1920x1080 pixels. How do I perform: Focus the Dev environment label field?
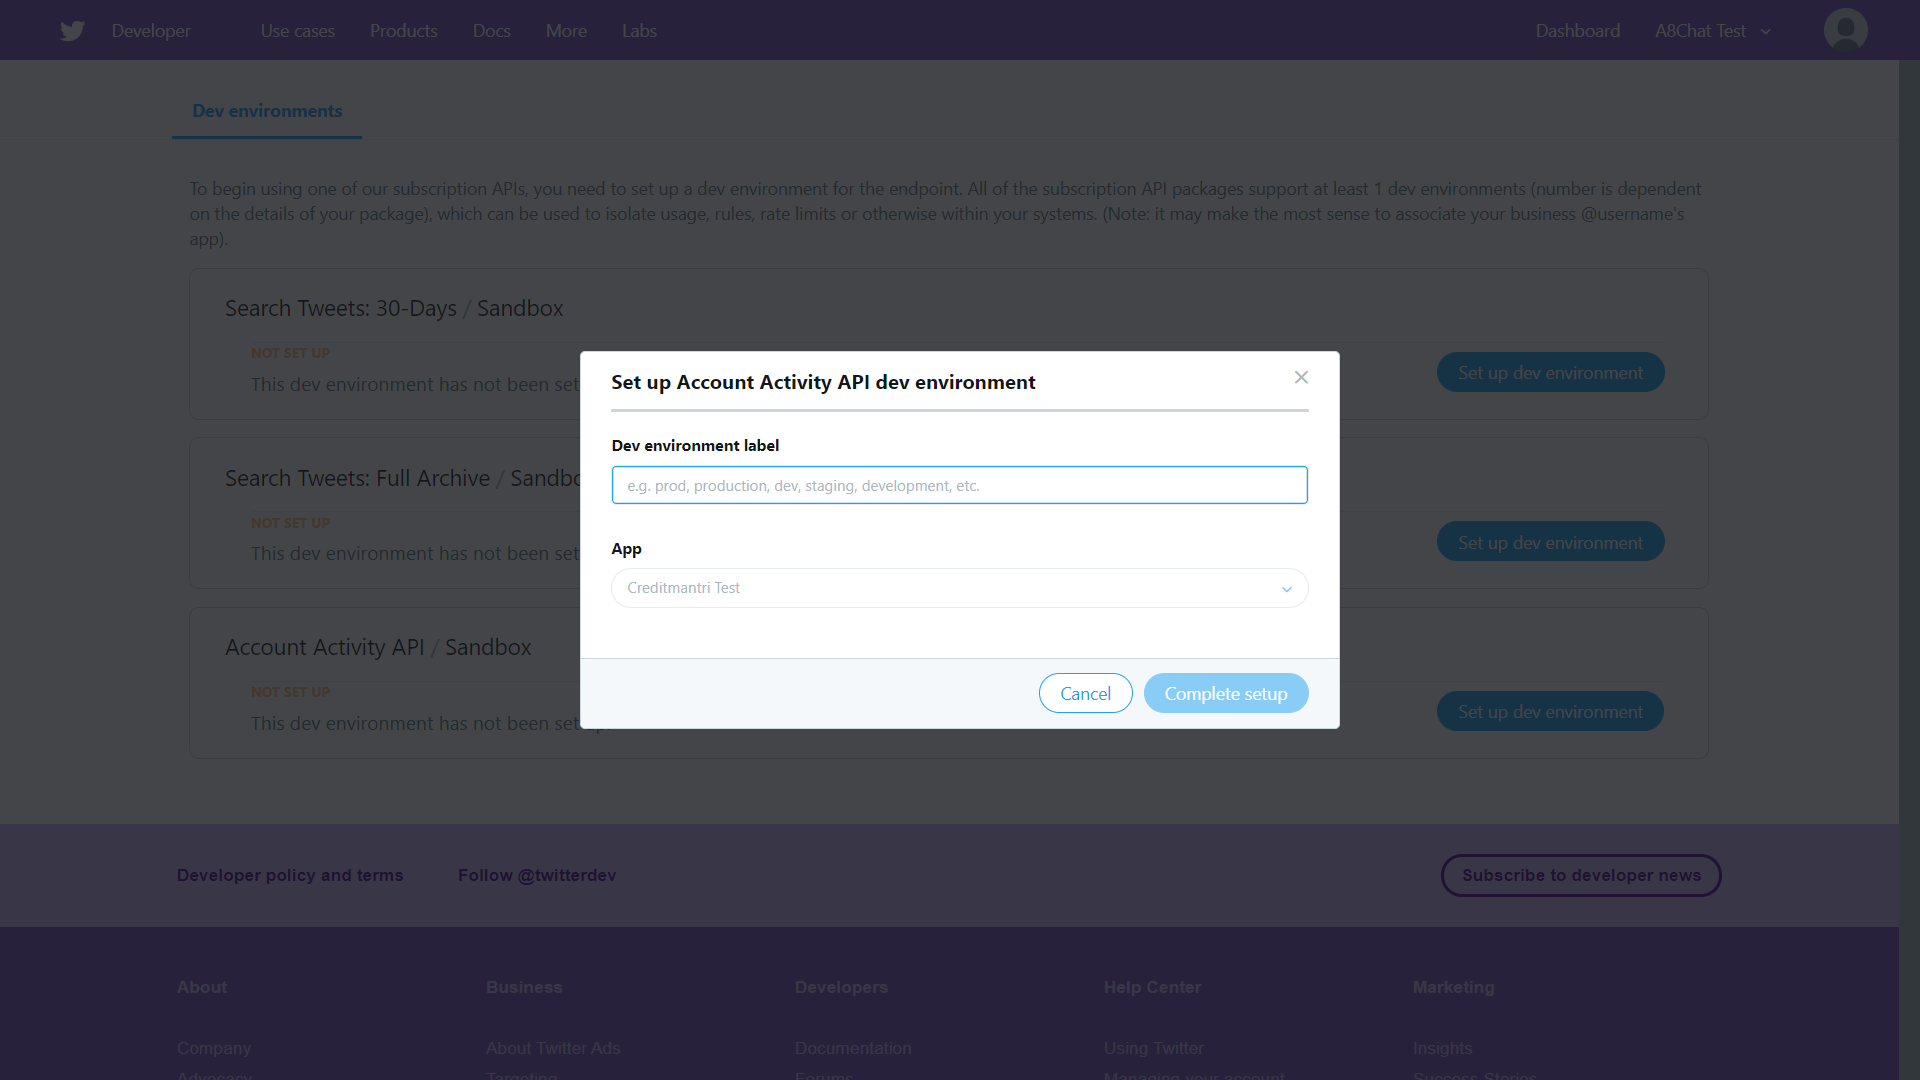959,485
